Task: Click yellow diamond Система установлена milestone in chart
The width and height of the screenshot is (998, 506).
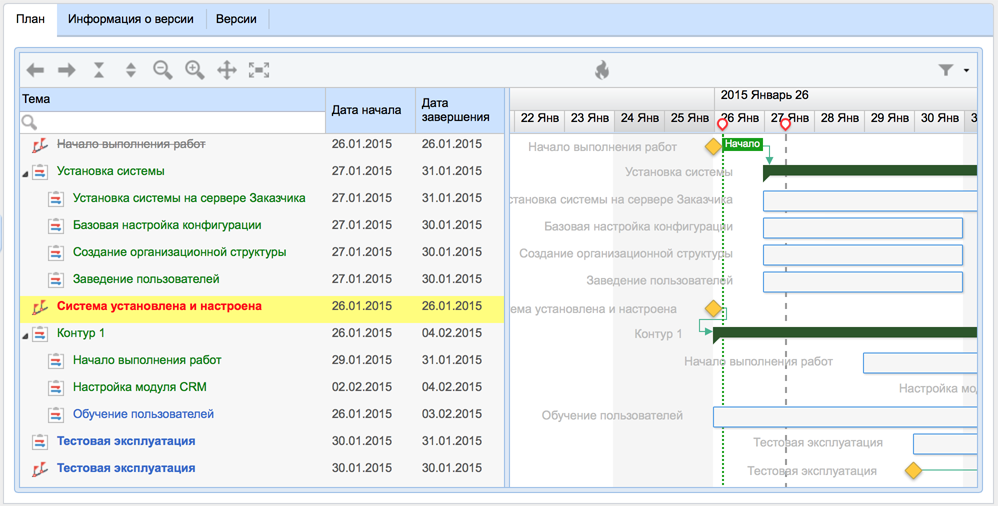Action: [x=713, y=309]
